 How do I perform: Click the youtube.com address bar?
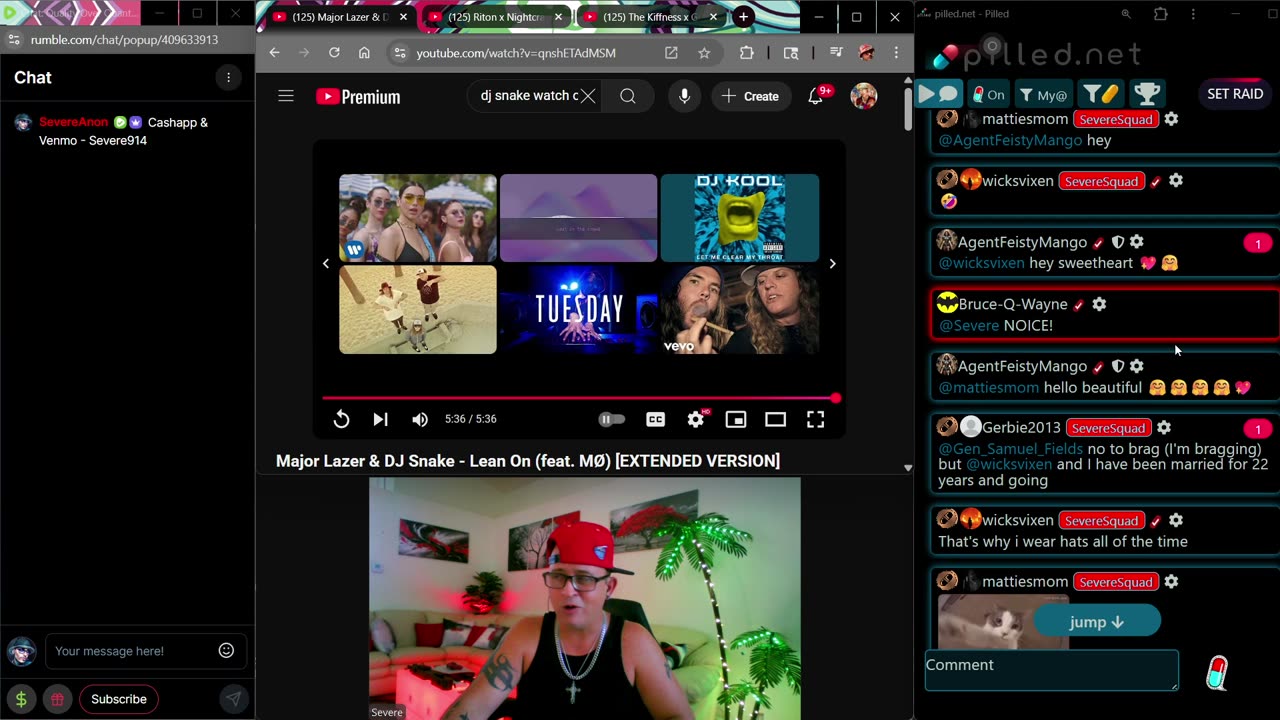click(x=517, y=53)
